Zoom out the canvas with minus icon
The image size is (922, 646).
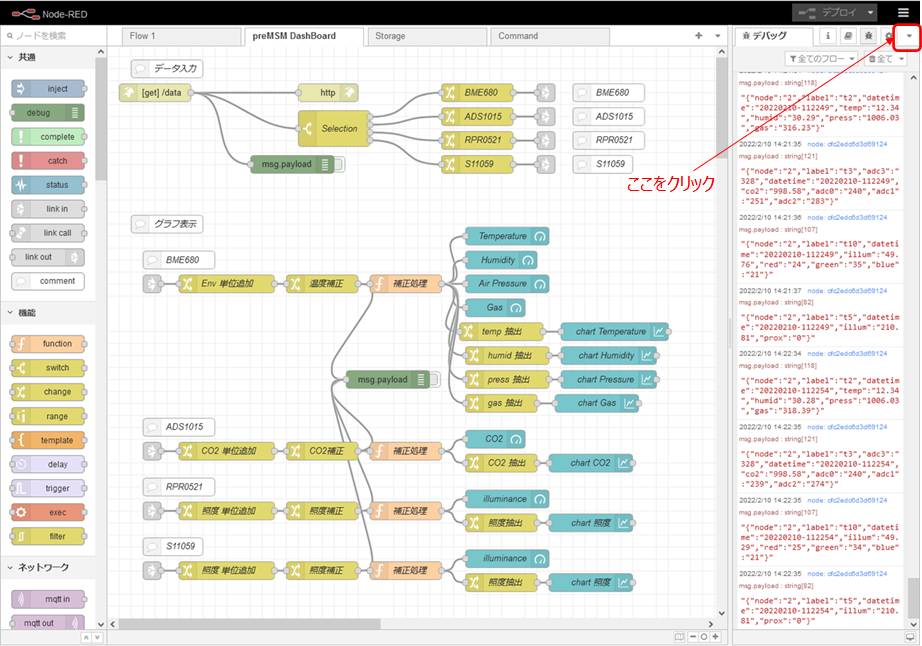click(x=692, y=636)
